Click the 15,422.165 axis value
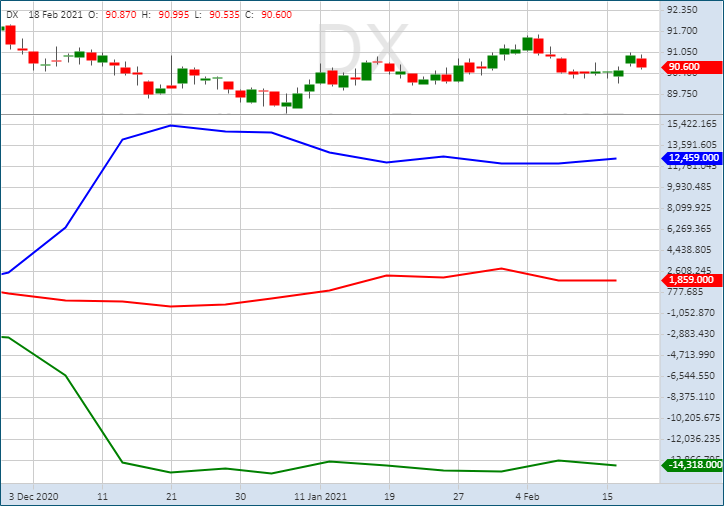 [x=692, y=124]
